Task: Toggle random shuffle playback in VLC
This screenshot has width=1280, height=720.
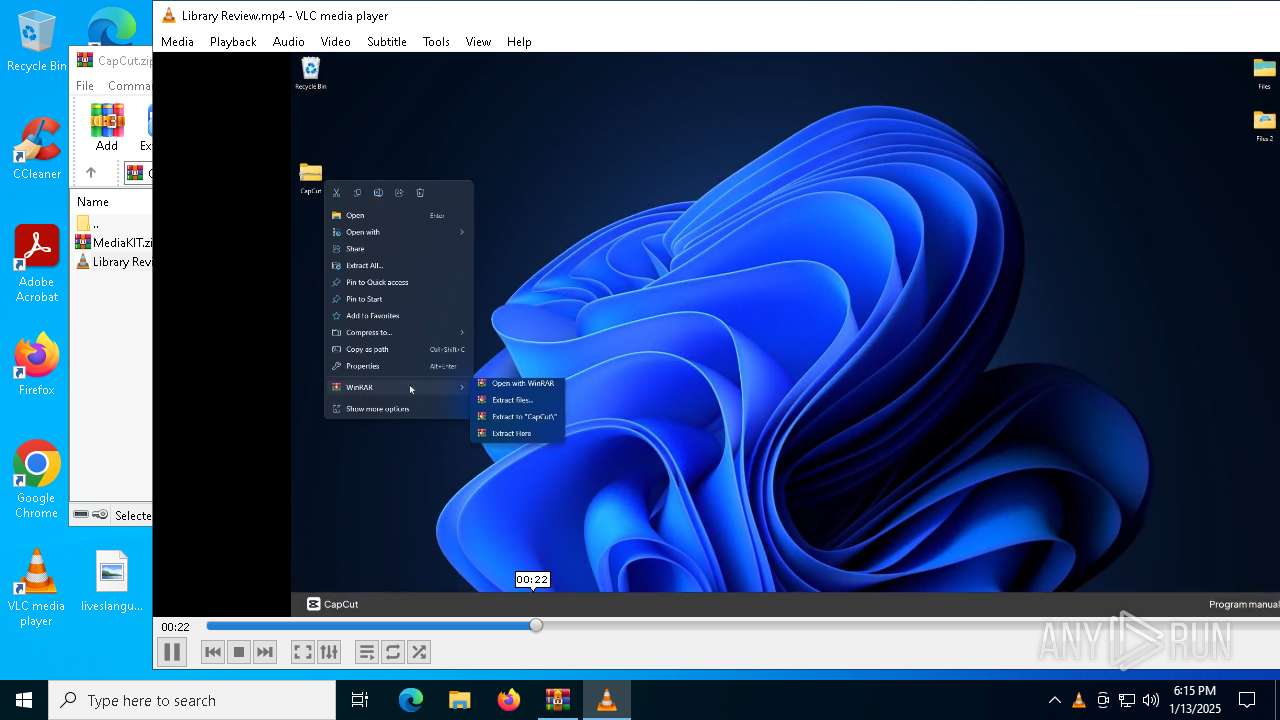Action: pyautogui.click(x=419, y=652)
